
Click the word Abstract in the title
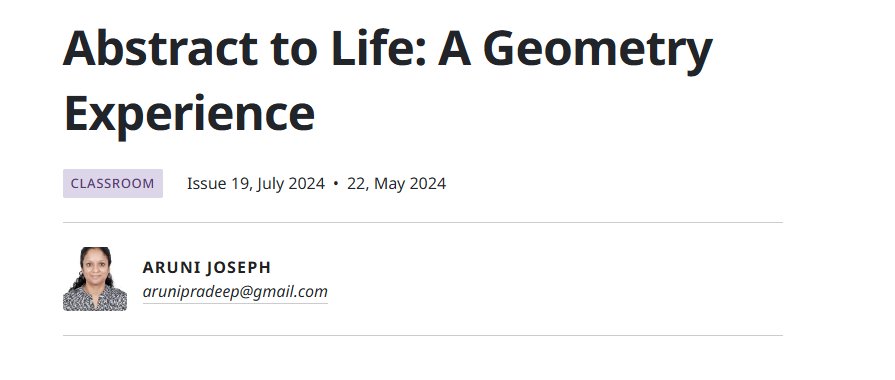[x=161, y=49]
